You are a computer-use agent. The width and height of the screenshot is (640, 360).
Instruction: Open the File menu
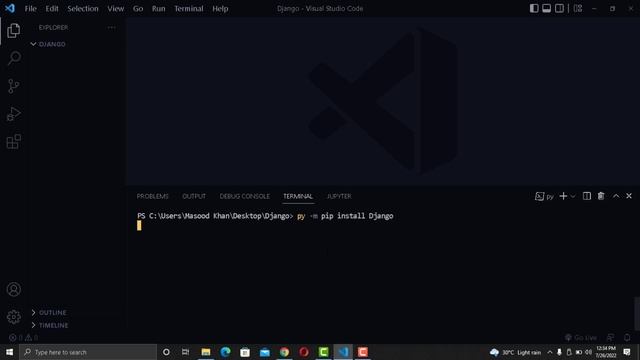[x=31, y=9]
